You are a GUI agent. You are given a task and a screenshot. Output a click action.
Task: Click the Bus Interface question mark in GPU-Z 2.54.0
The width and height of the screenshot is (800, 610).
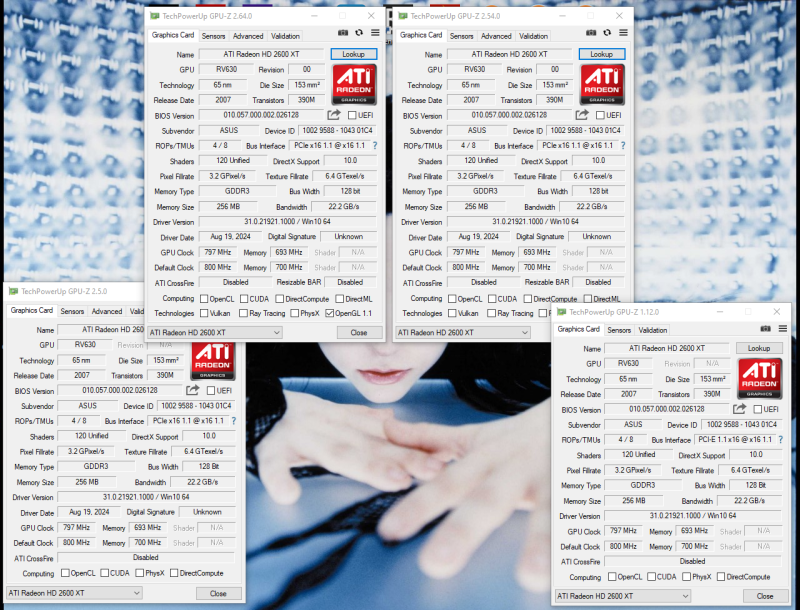tap(623, 145)
